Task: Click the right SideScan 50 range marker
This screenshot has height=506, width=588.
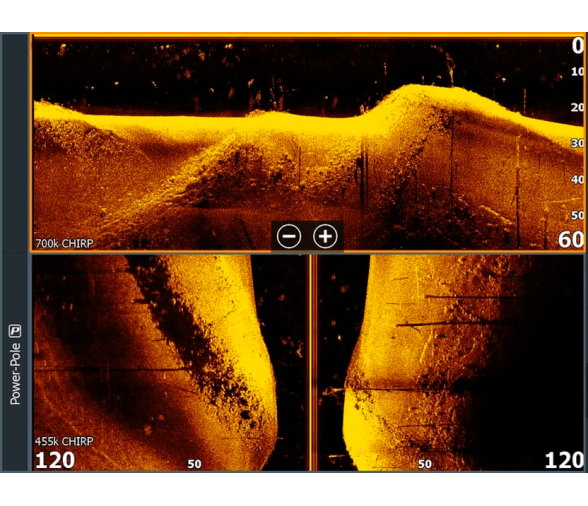Action: click(x=424, y=464)
